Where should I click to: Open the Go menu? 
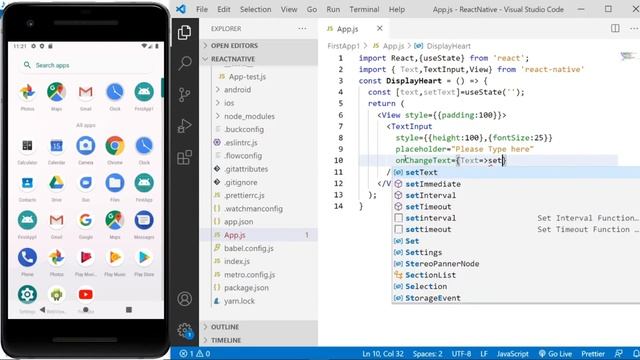tap(311, 9)
